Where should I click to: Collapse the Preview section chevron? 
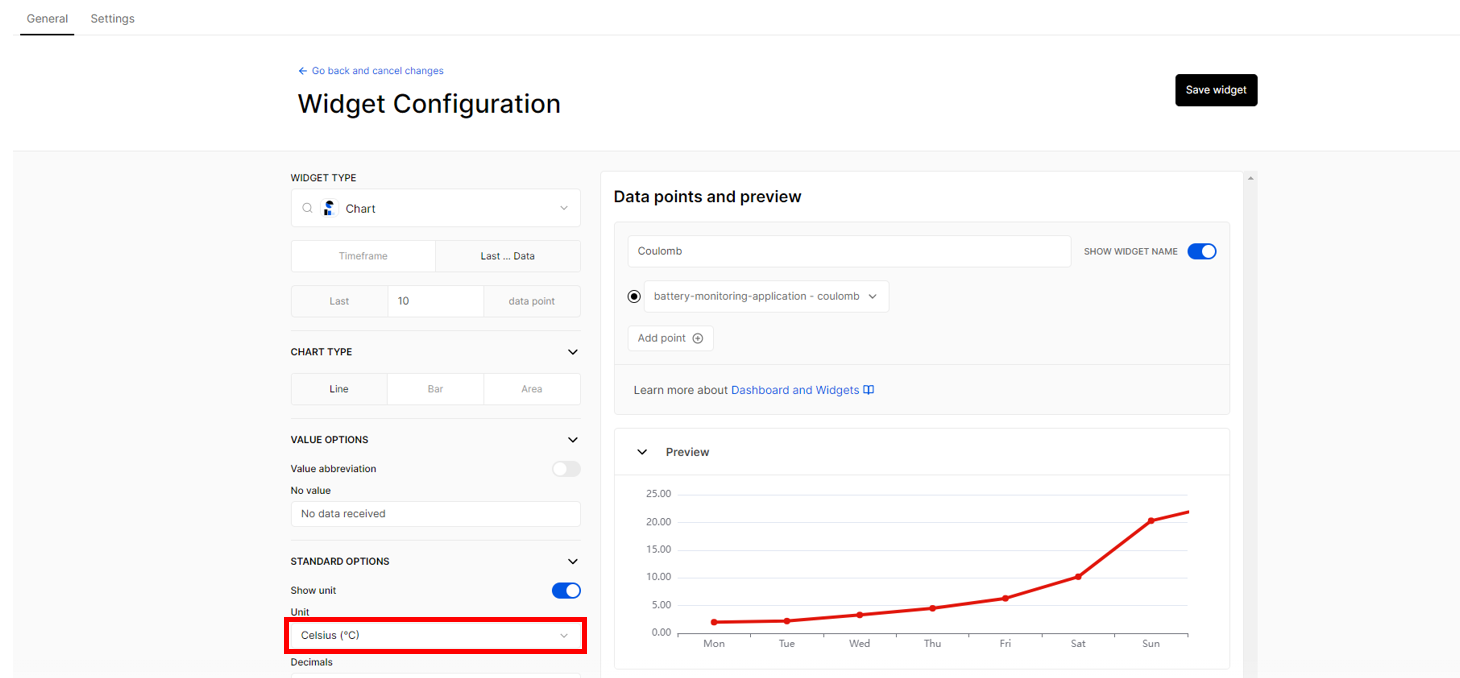[642, 452]
